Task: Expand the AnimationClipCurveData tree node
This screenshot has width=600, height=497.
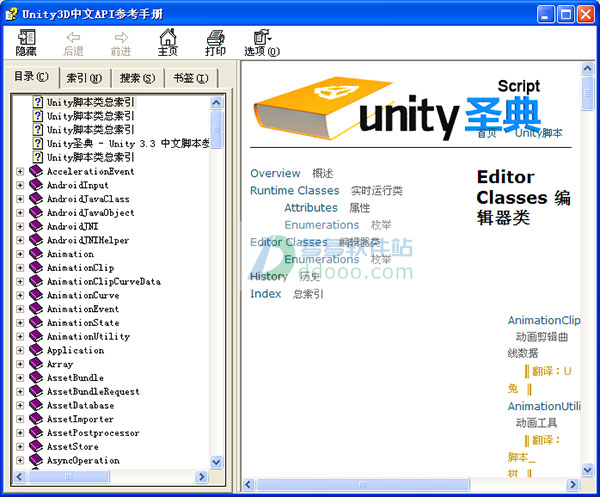Action: [x=20, y=282]
